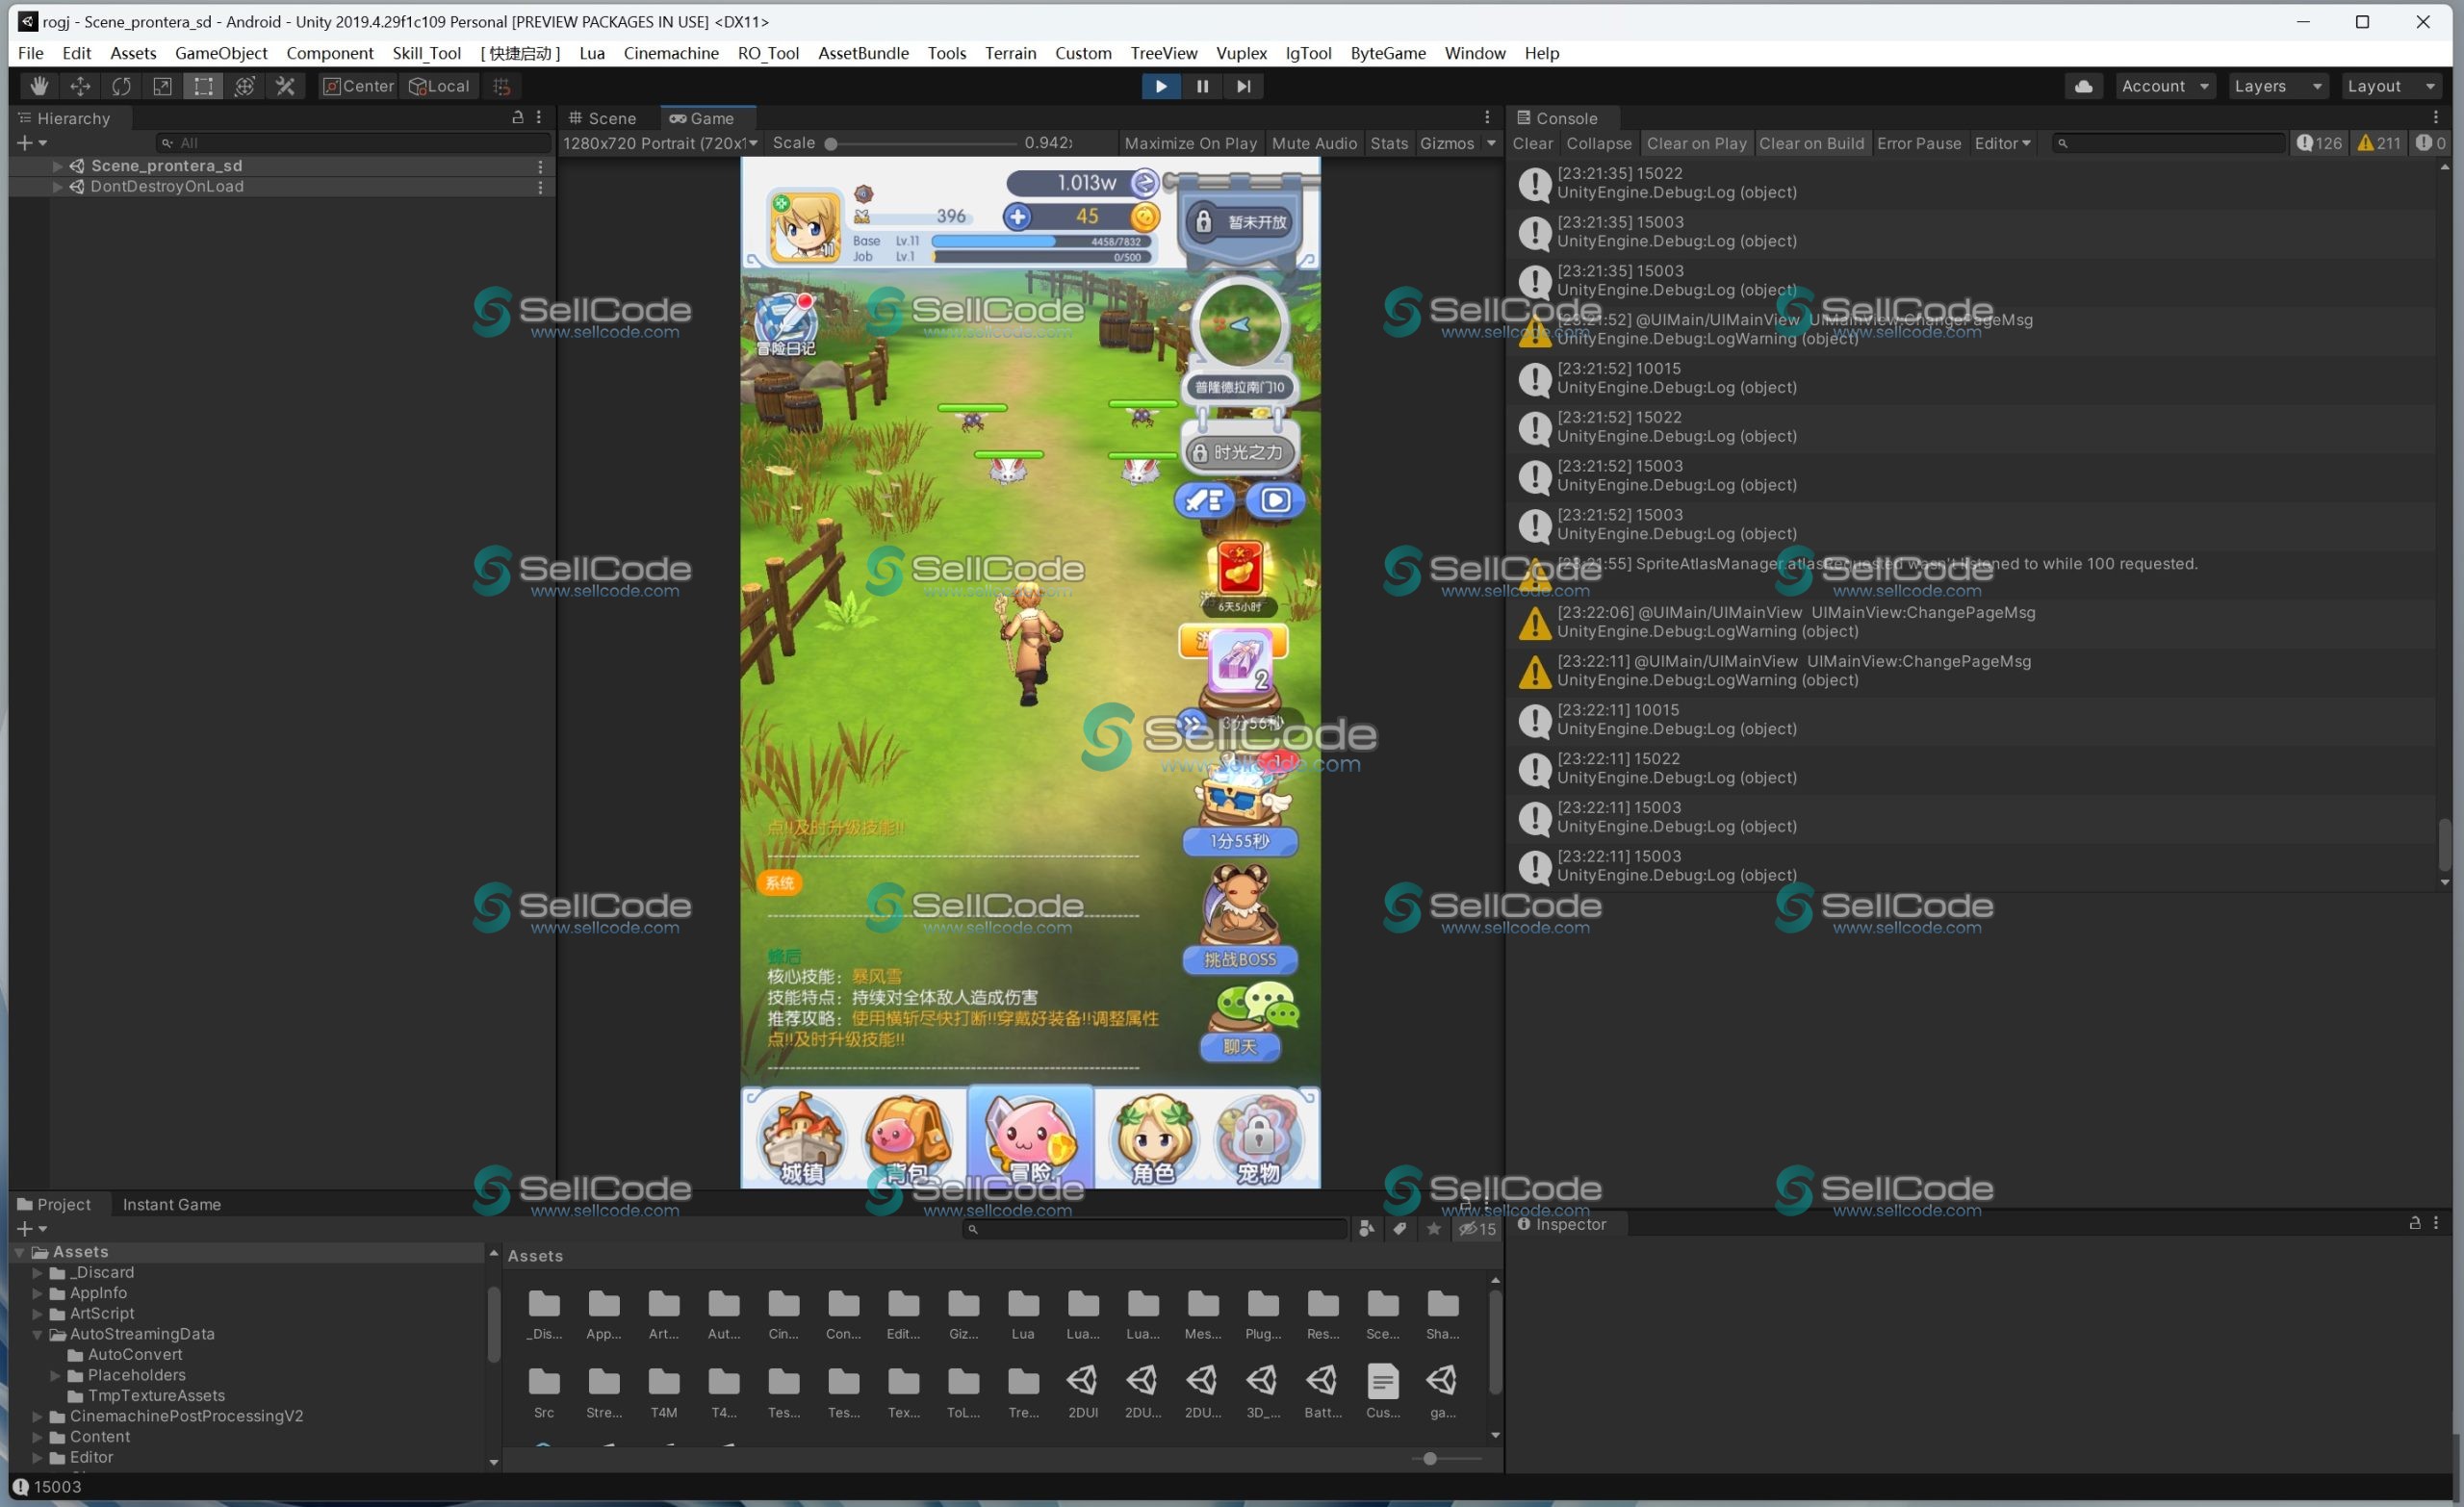The height and width of the screenshot is (1507, 2464).
Task: Open the Game resolution dropdown
Action: coord(660,143)
